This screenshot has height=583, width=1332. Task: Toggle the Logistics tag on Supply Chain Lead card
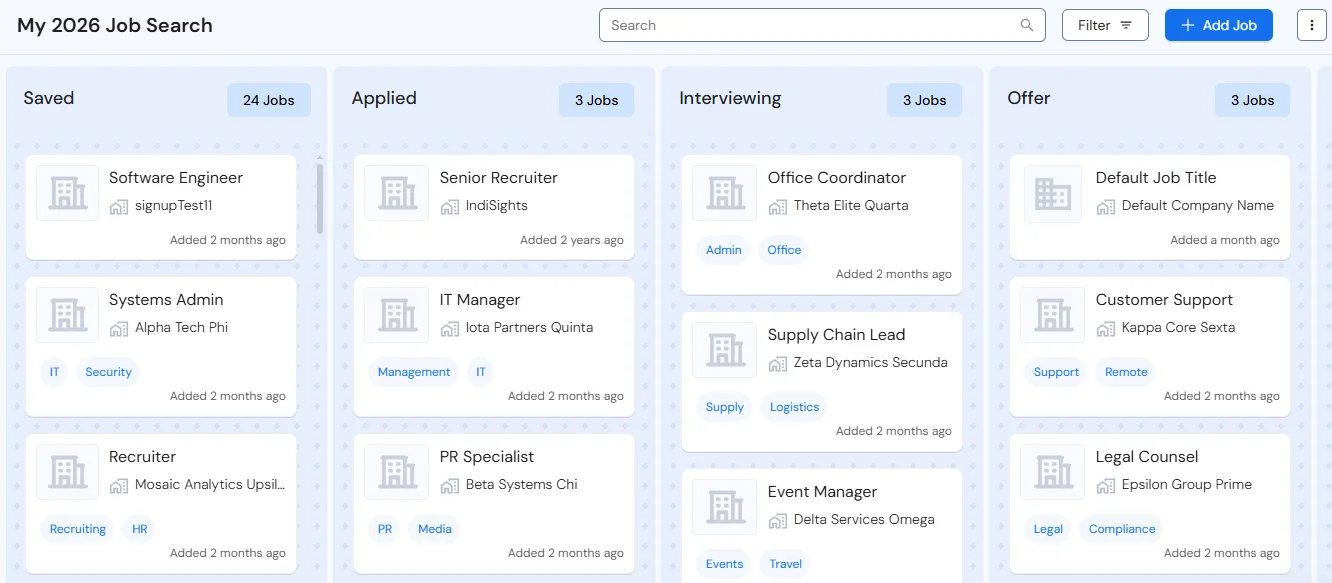(x=794, y=407)
